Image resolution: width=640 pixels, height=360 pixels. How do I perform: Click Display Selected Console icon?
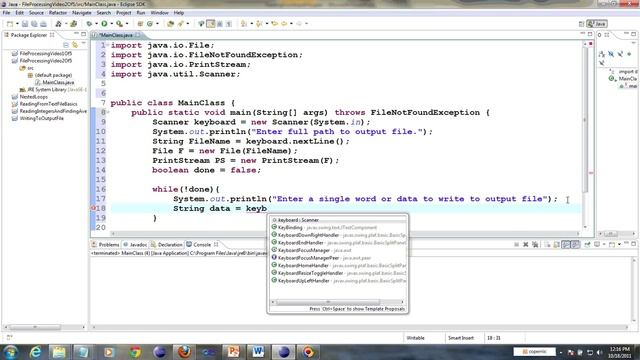[x=597, y=244]
